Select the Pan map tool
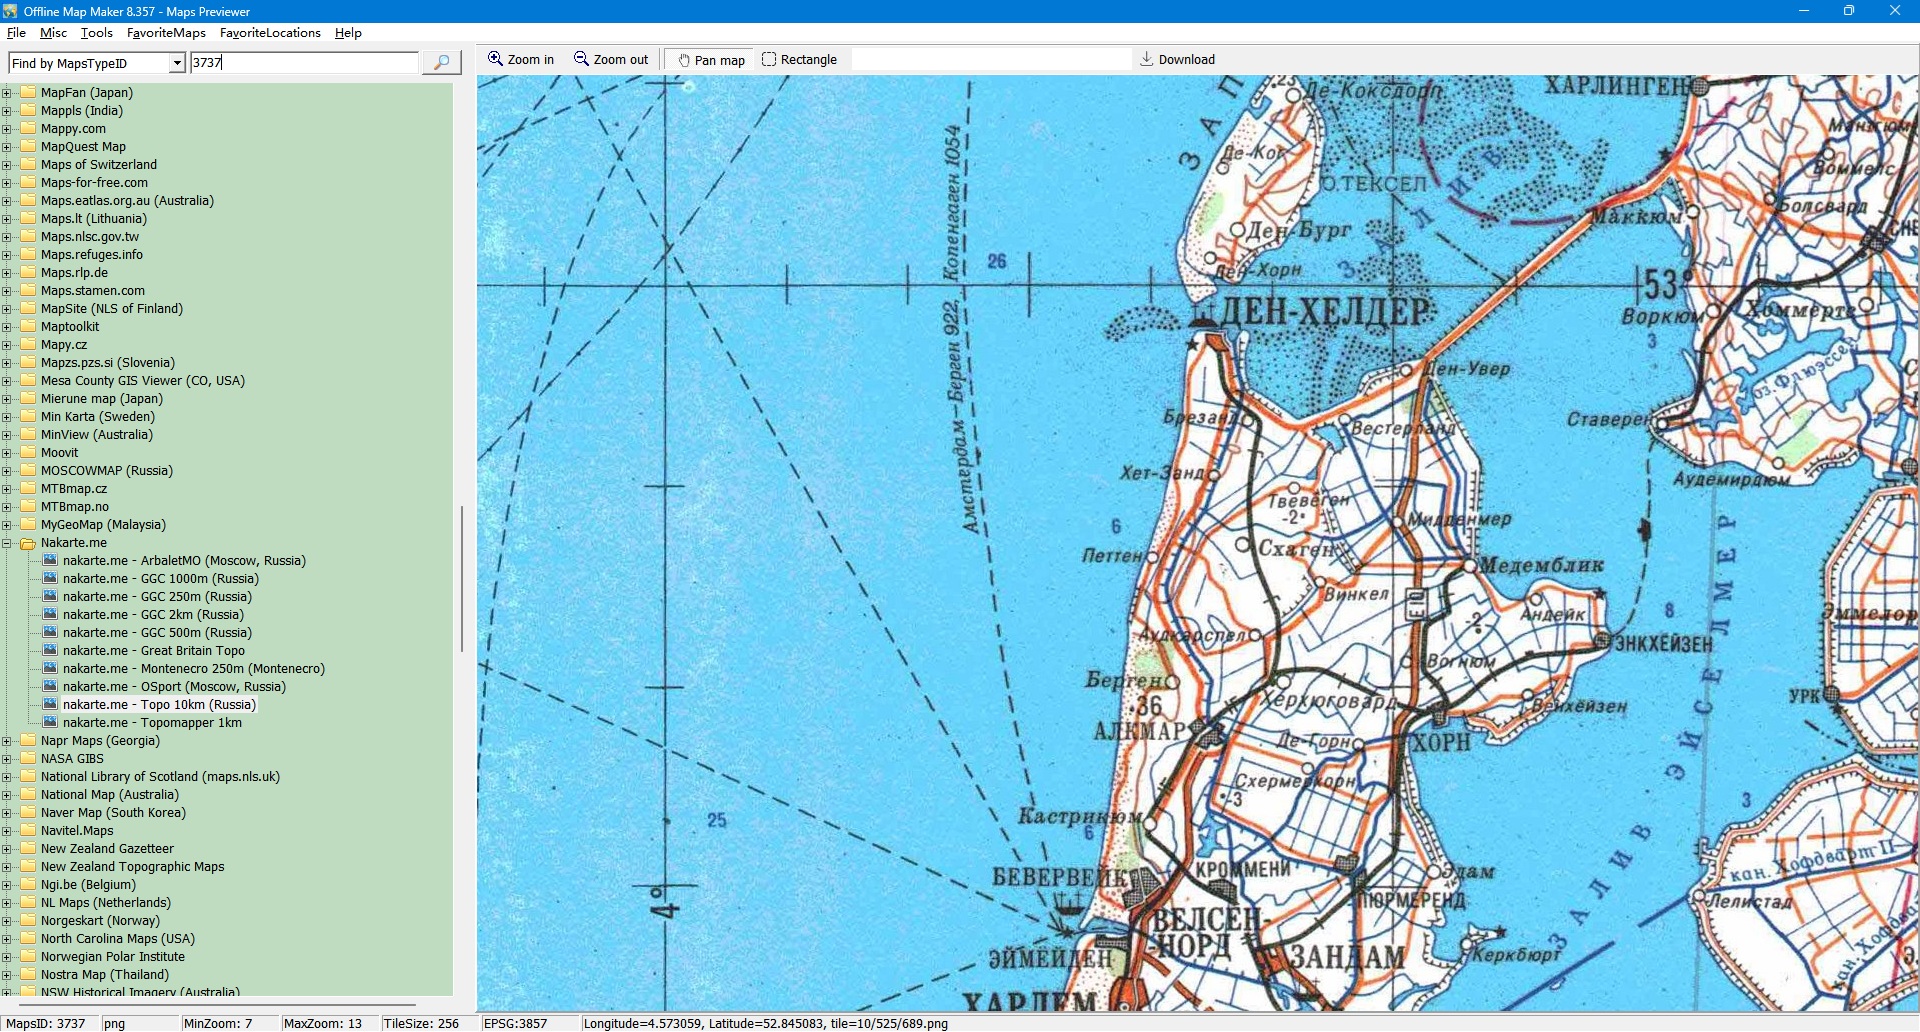Image resolution: width=1920 pixels, height=1032 pixels. click(711, 60)
